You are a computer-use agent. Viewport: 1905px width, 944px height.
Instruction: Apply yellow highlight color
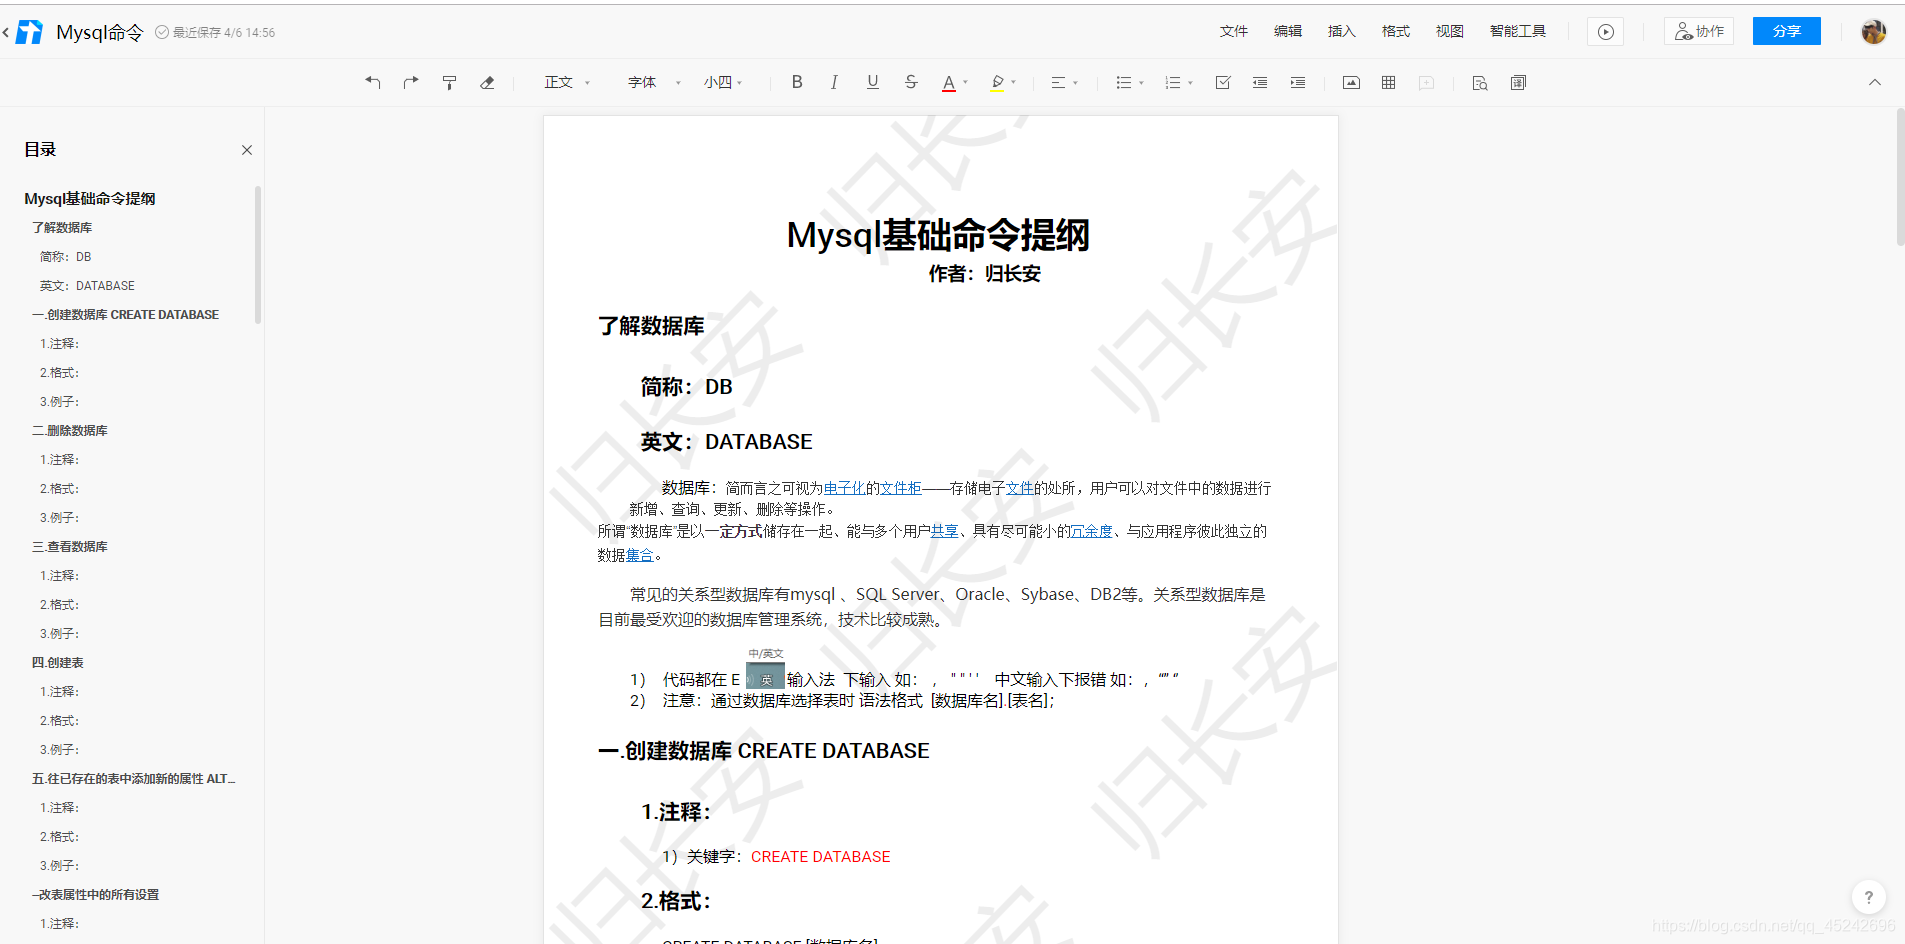click(997, 83)
